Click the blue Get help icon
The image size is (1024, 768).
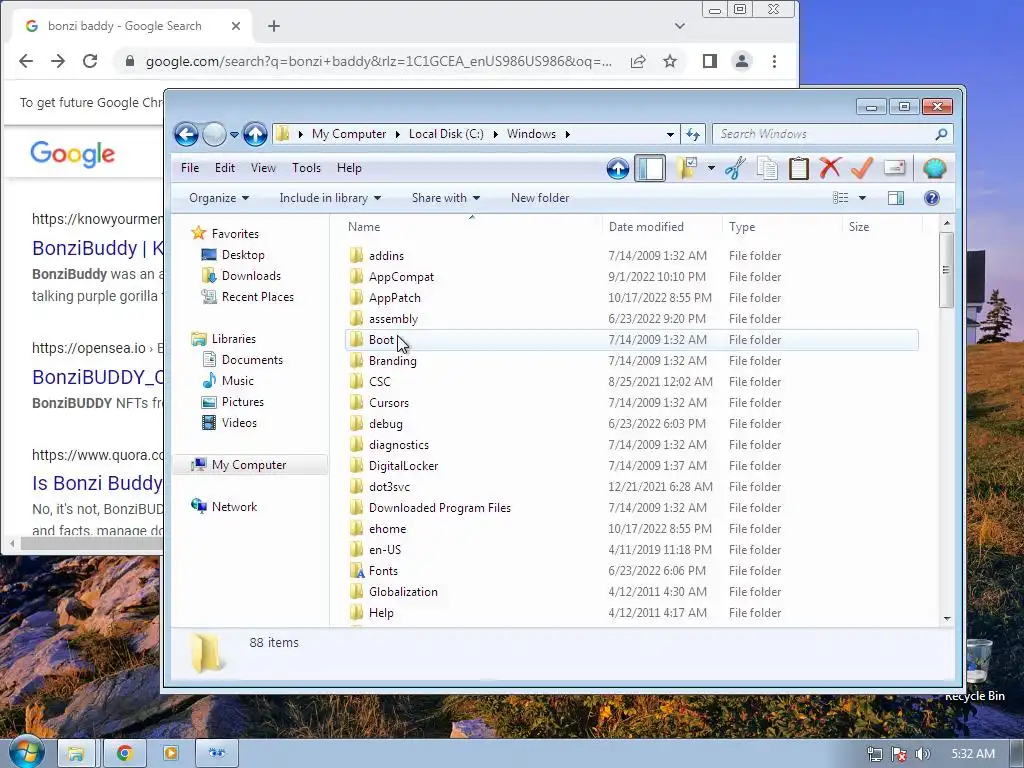point(932,198)
